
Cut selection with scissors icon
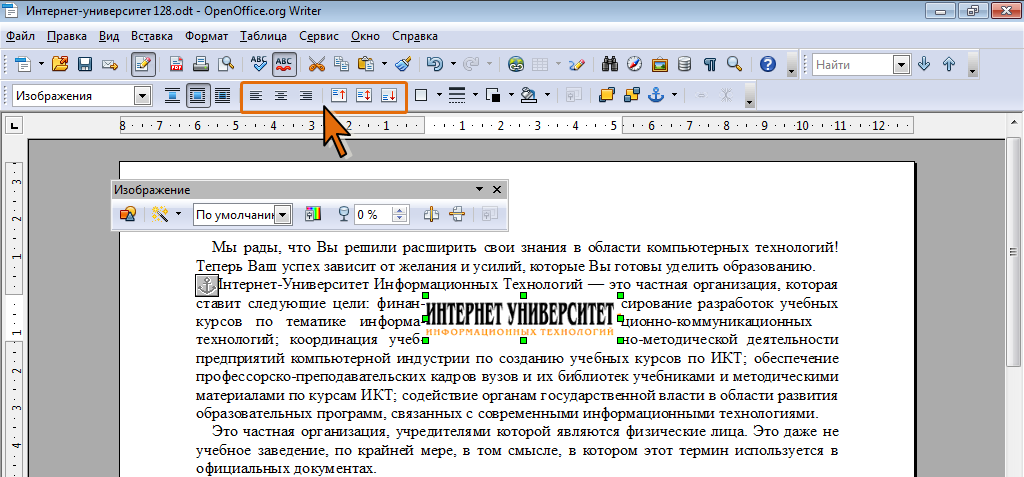(x=317, y=64)
